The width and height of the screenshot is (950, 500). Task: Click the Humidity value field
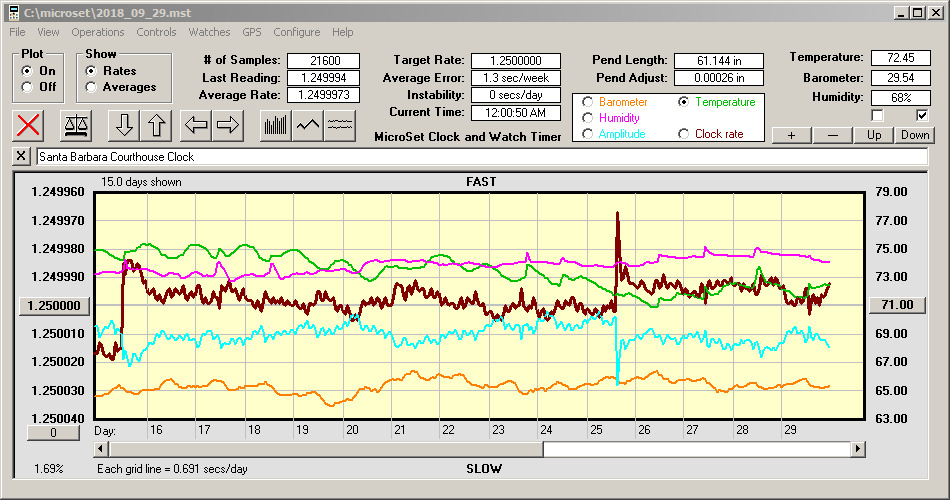pos(900,98)
